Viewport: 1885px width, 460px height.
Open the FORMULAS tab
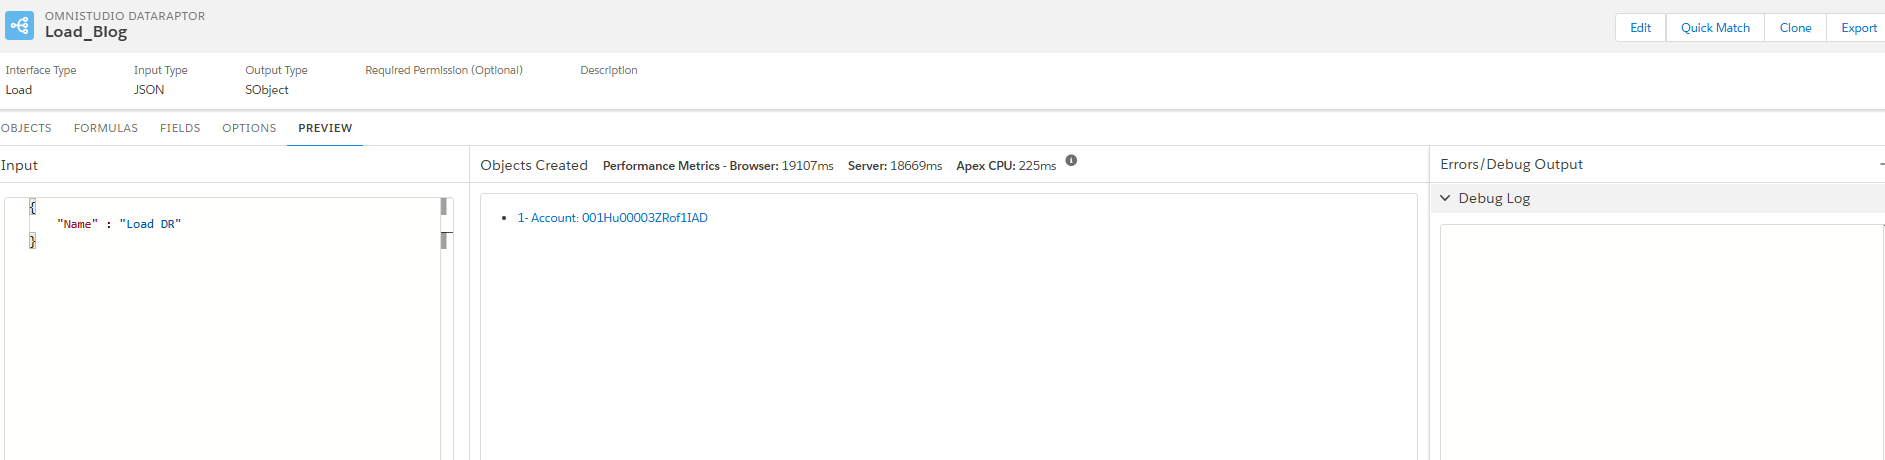pyautogui.click(x=106, y=128)
